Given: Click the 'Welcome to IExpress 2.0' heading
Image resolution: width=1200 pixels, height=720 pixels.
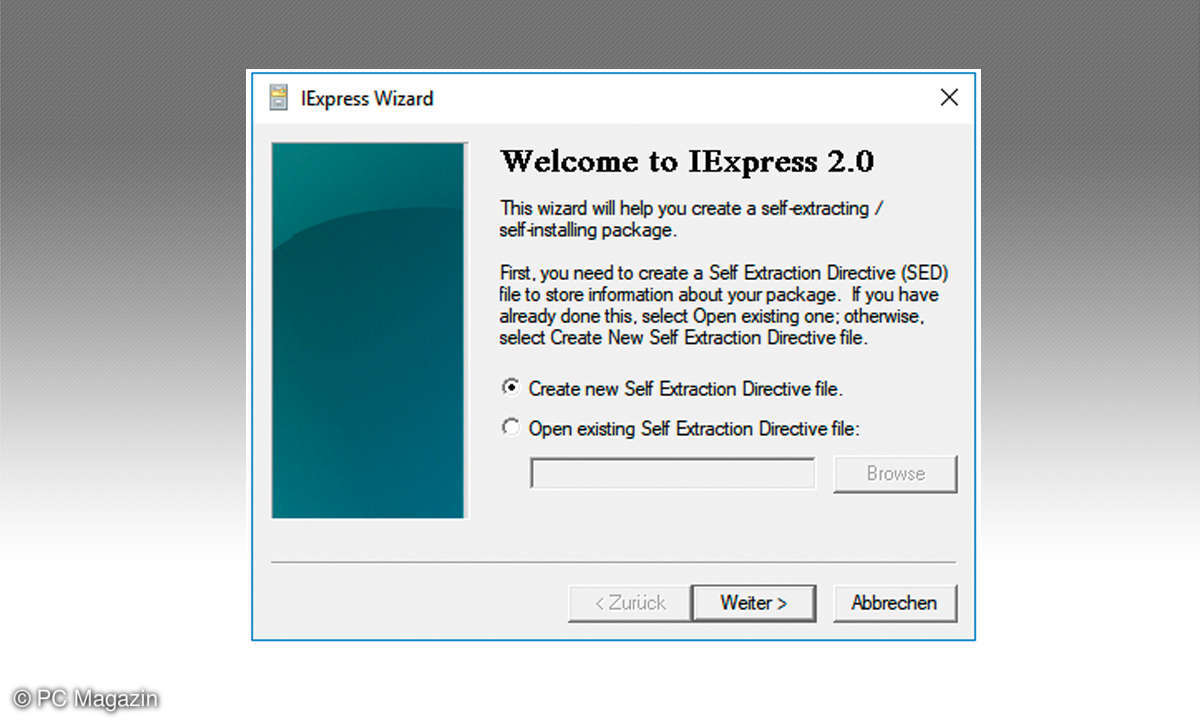Looking at the screenshot, I should tap(687, 162).
